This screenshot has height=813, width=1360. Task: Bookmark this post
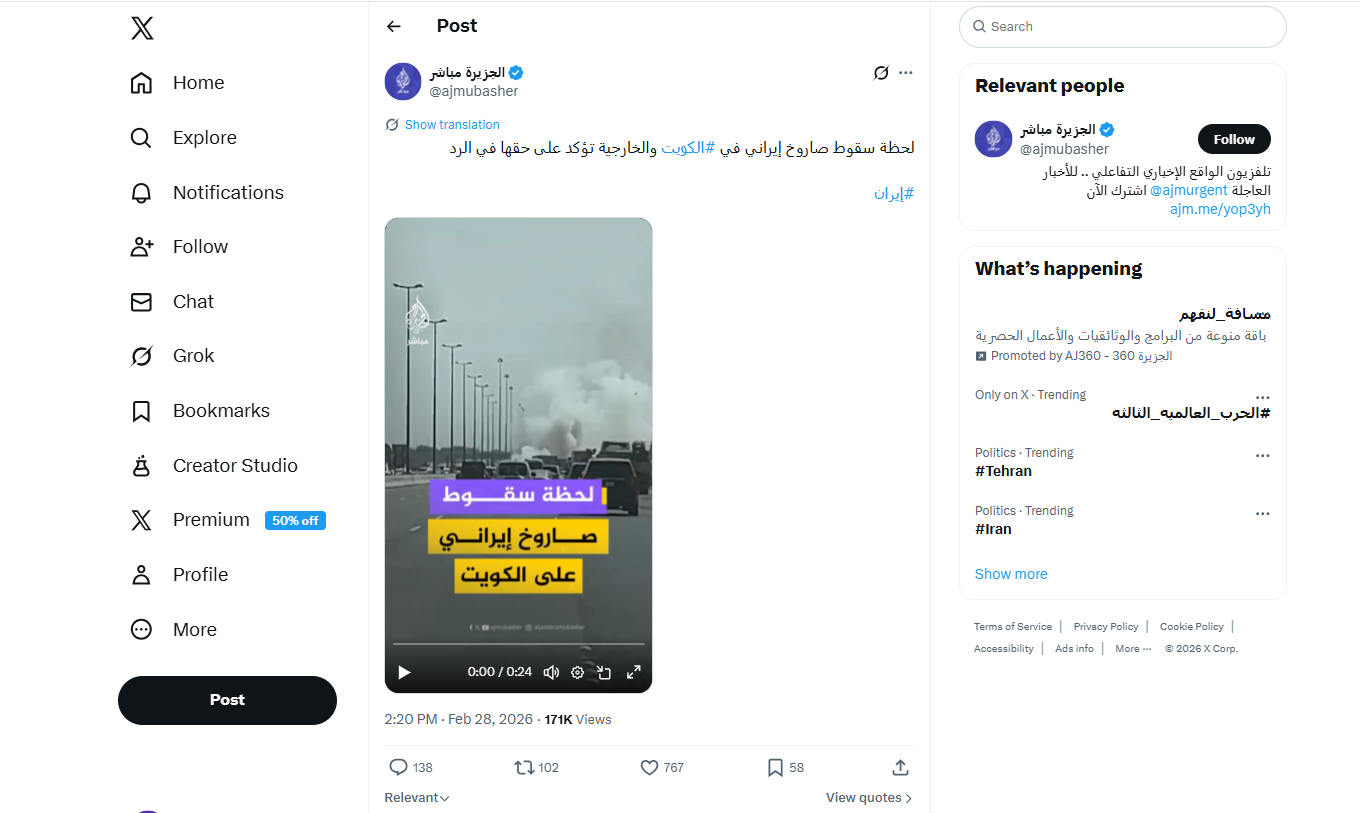(775, 767)
